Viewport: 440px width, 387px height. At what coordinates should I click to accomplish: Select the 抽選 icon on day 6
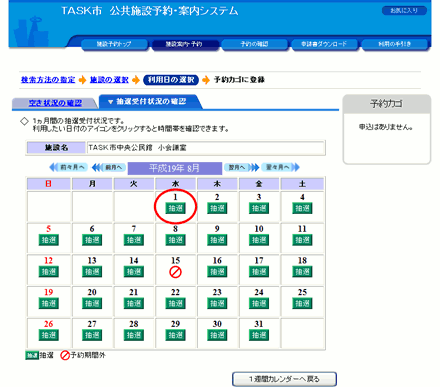[92, 240]
